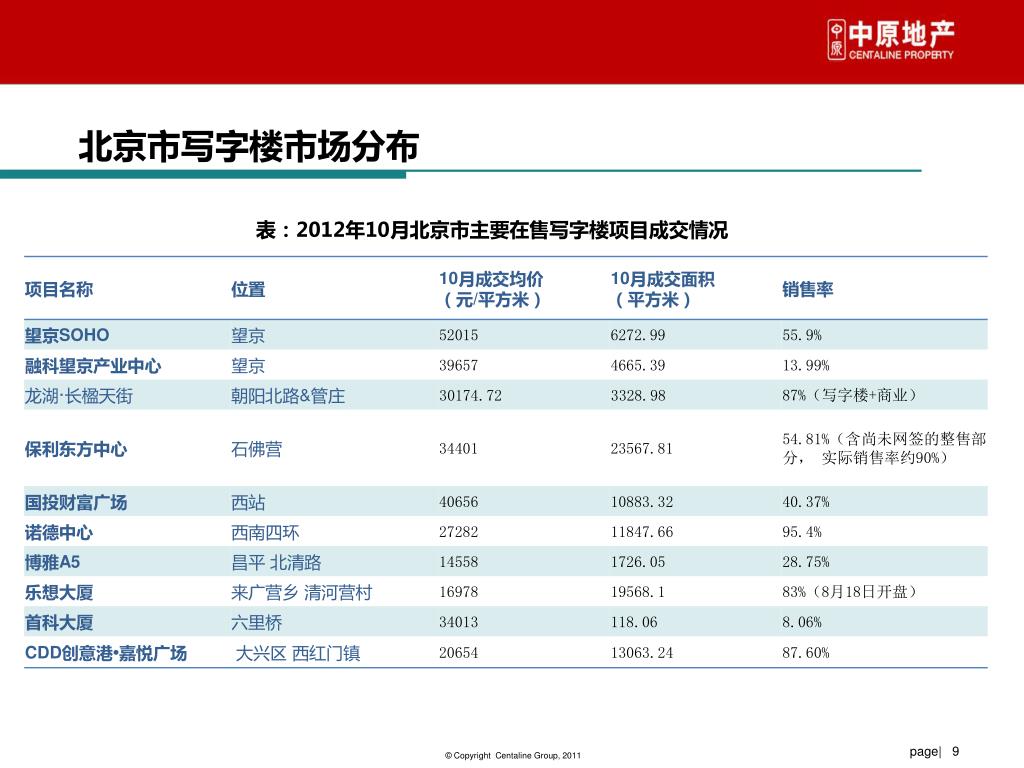Click sales rate 95.4%
The width and height of the screenshot is (1024, 768).
tap(802, 532)
